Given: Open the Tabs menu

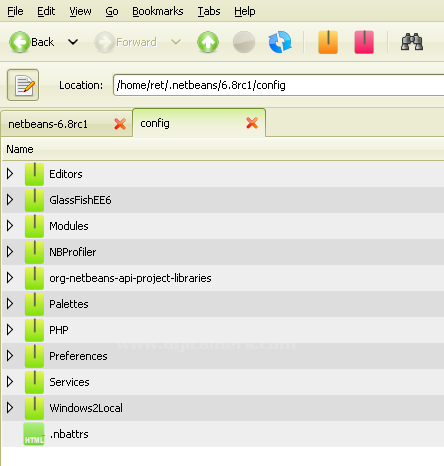Looking at the screenshot, I should 209,11.
